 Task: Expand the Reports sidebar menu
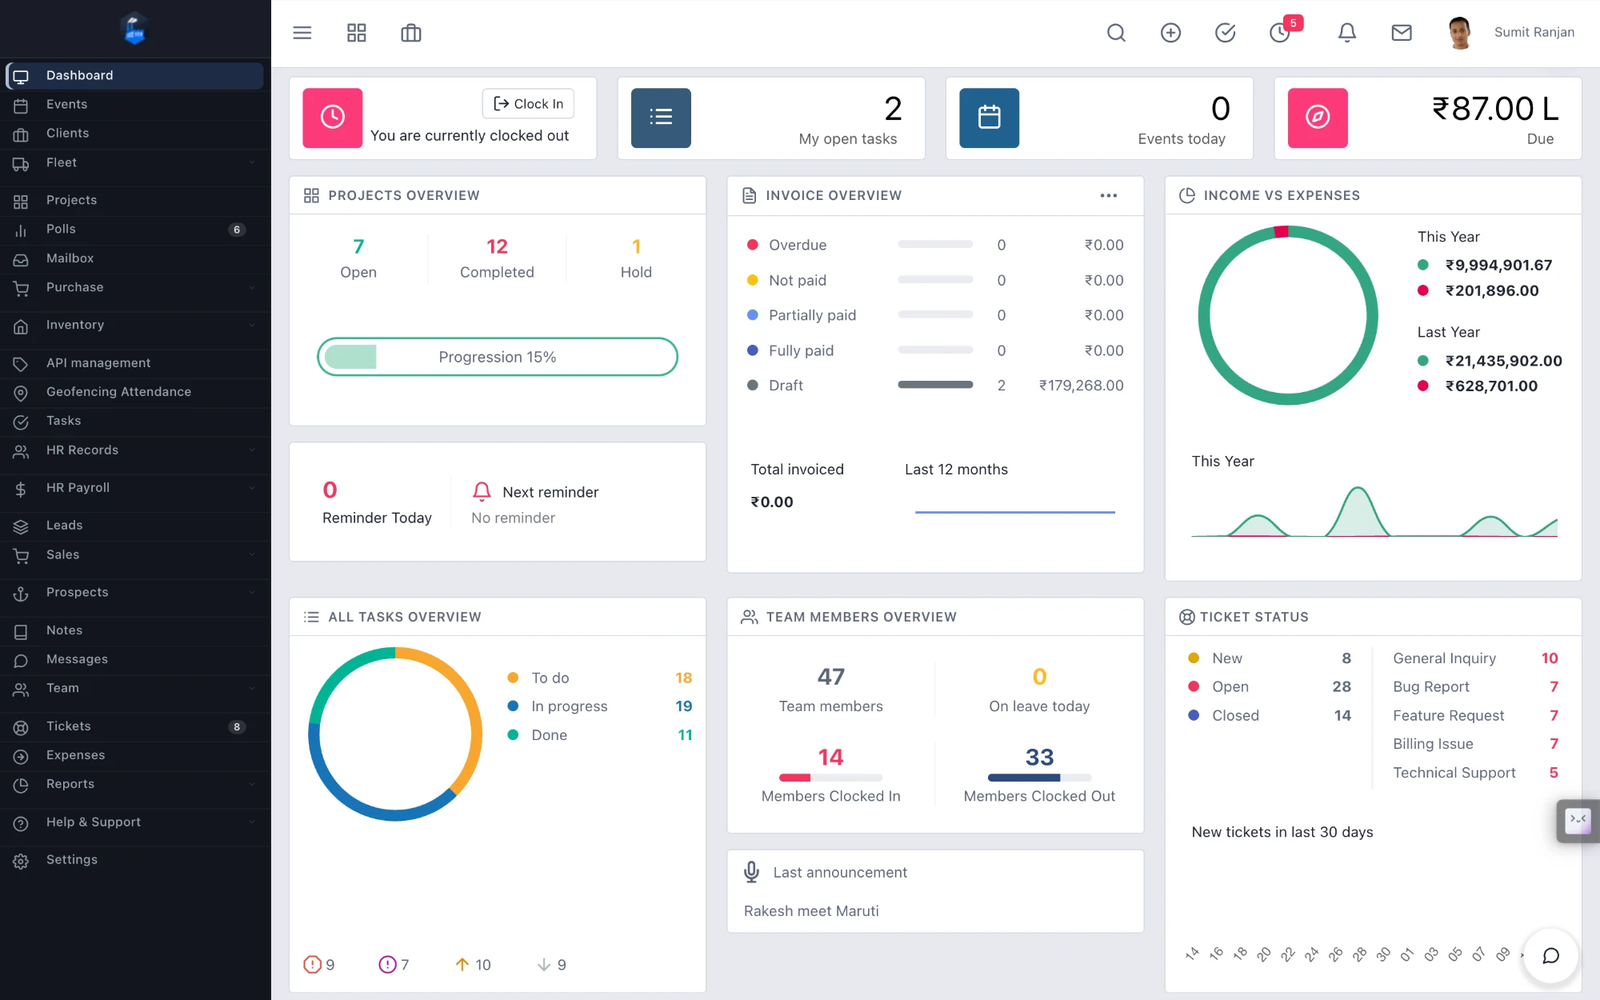135,785
